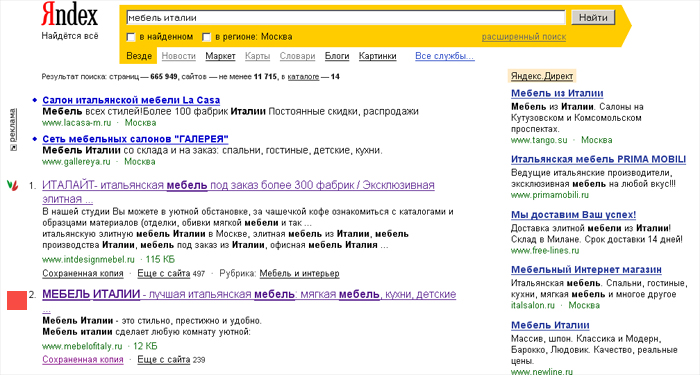
Task: Click Москва region under La Casa ad
Action: (x=140, y=123)
